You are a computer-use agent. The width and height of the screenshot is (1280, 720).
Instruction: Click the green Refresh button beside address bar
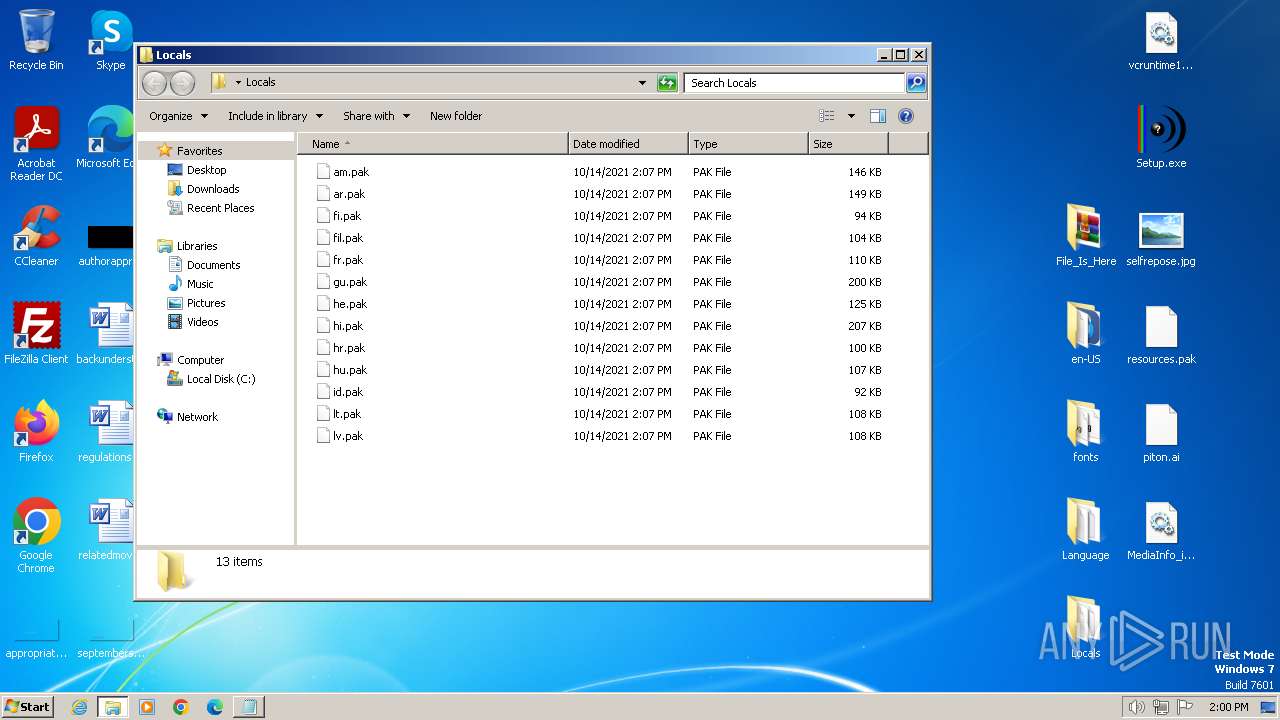pyautogui.click(x=667, y=83)
